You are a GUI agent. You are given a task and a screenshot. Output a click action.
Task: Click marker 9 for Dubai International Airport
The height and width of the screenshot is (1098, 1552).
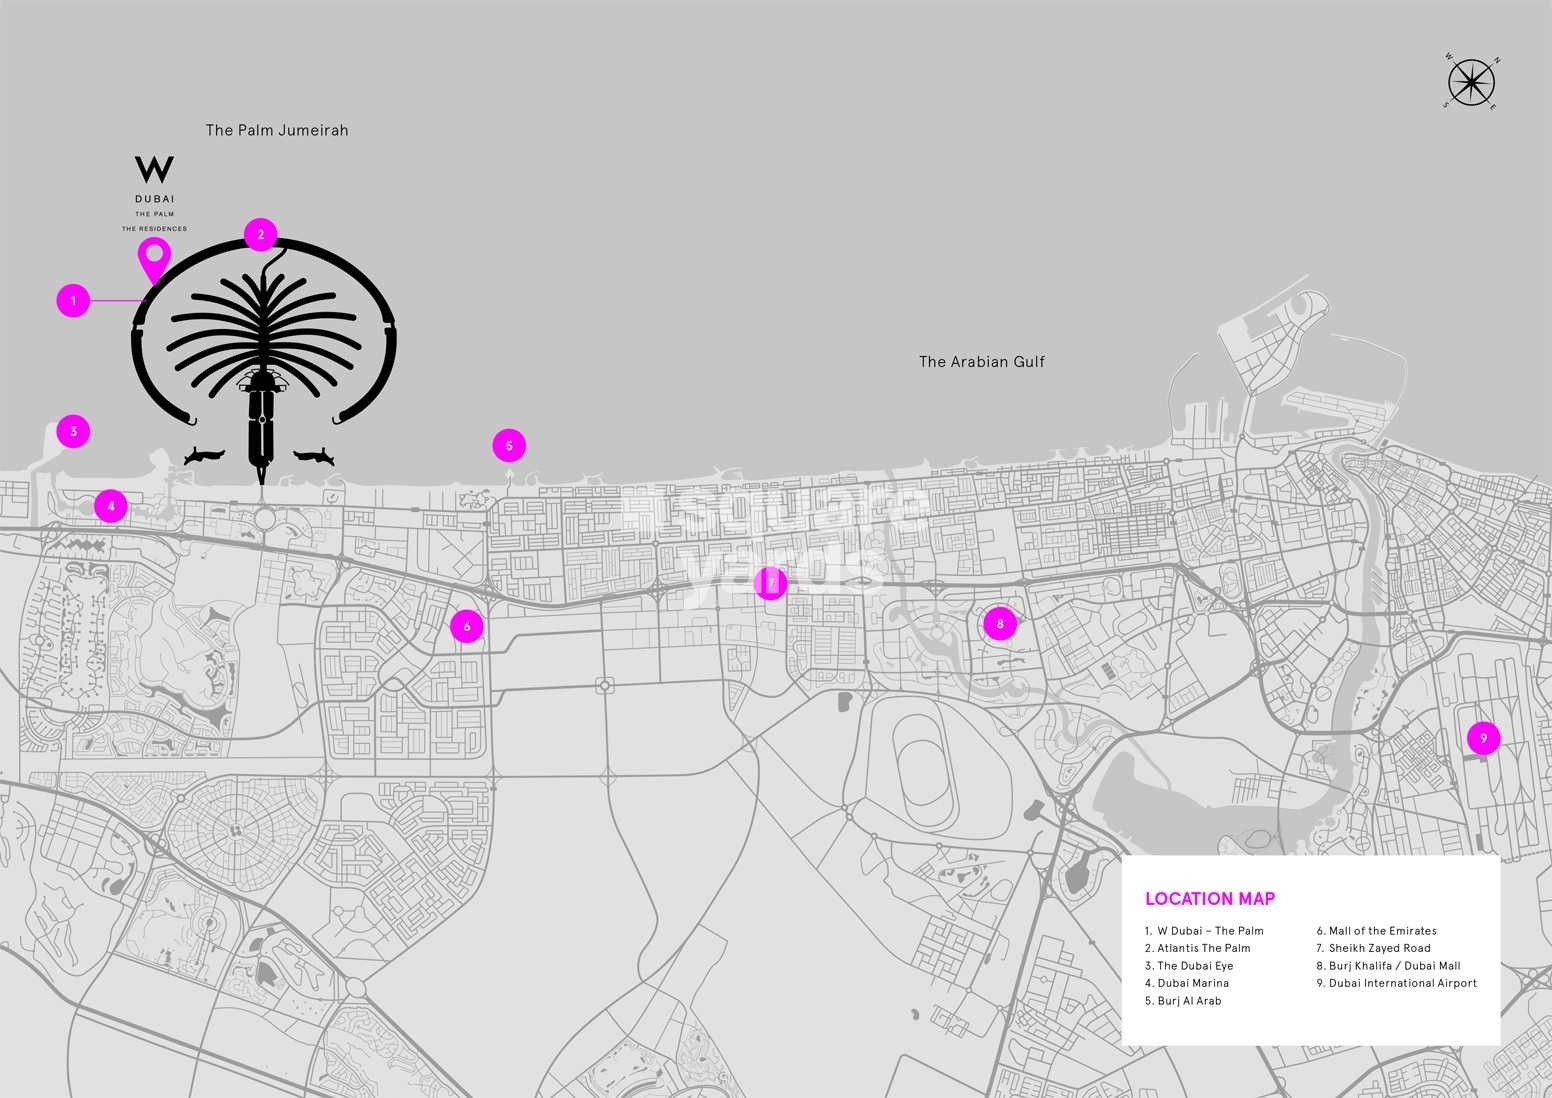pos(1484,736)
